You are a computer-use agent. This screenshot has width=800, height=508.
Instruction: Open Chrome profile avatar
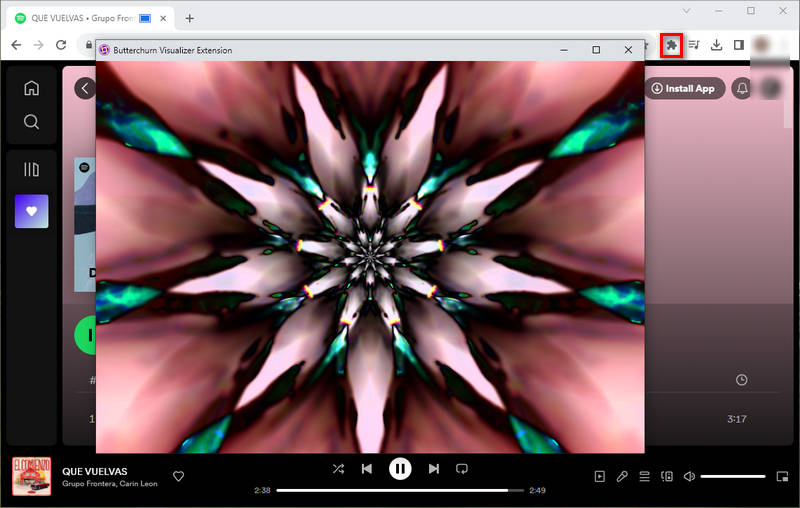click(761, 45)
